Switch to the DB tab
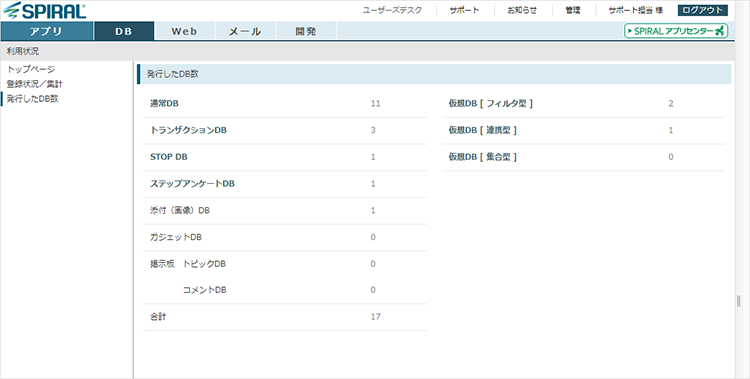This screenshot has width=750, height=379. [124, 32]
